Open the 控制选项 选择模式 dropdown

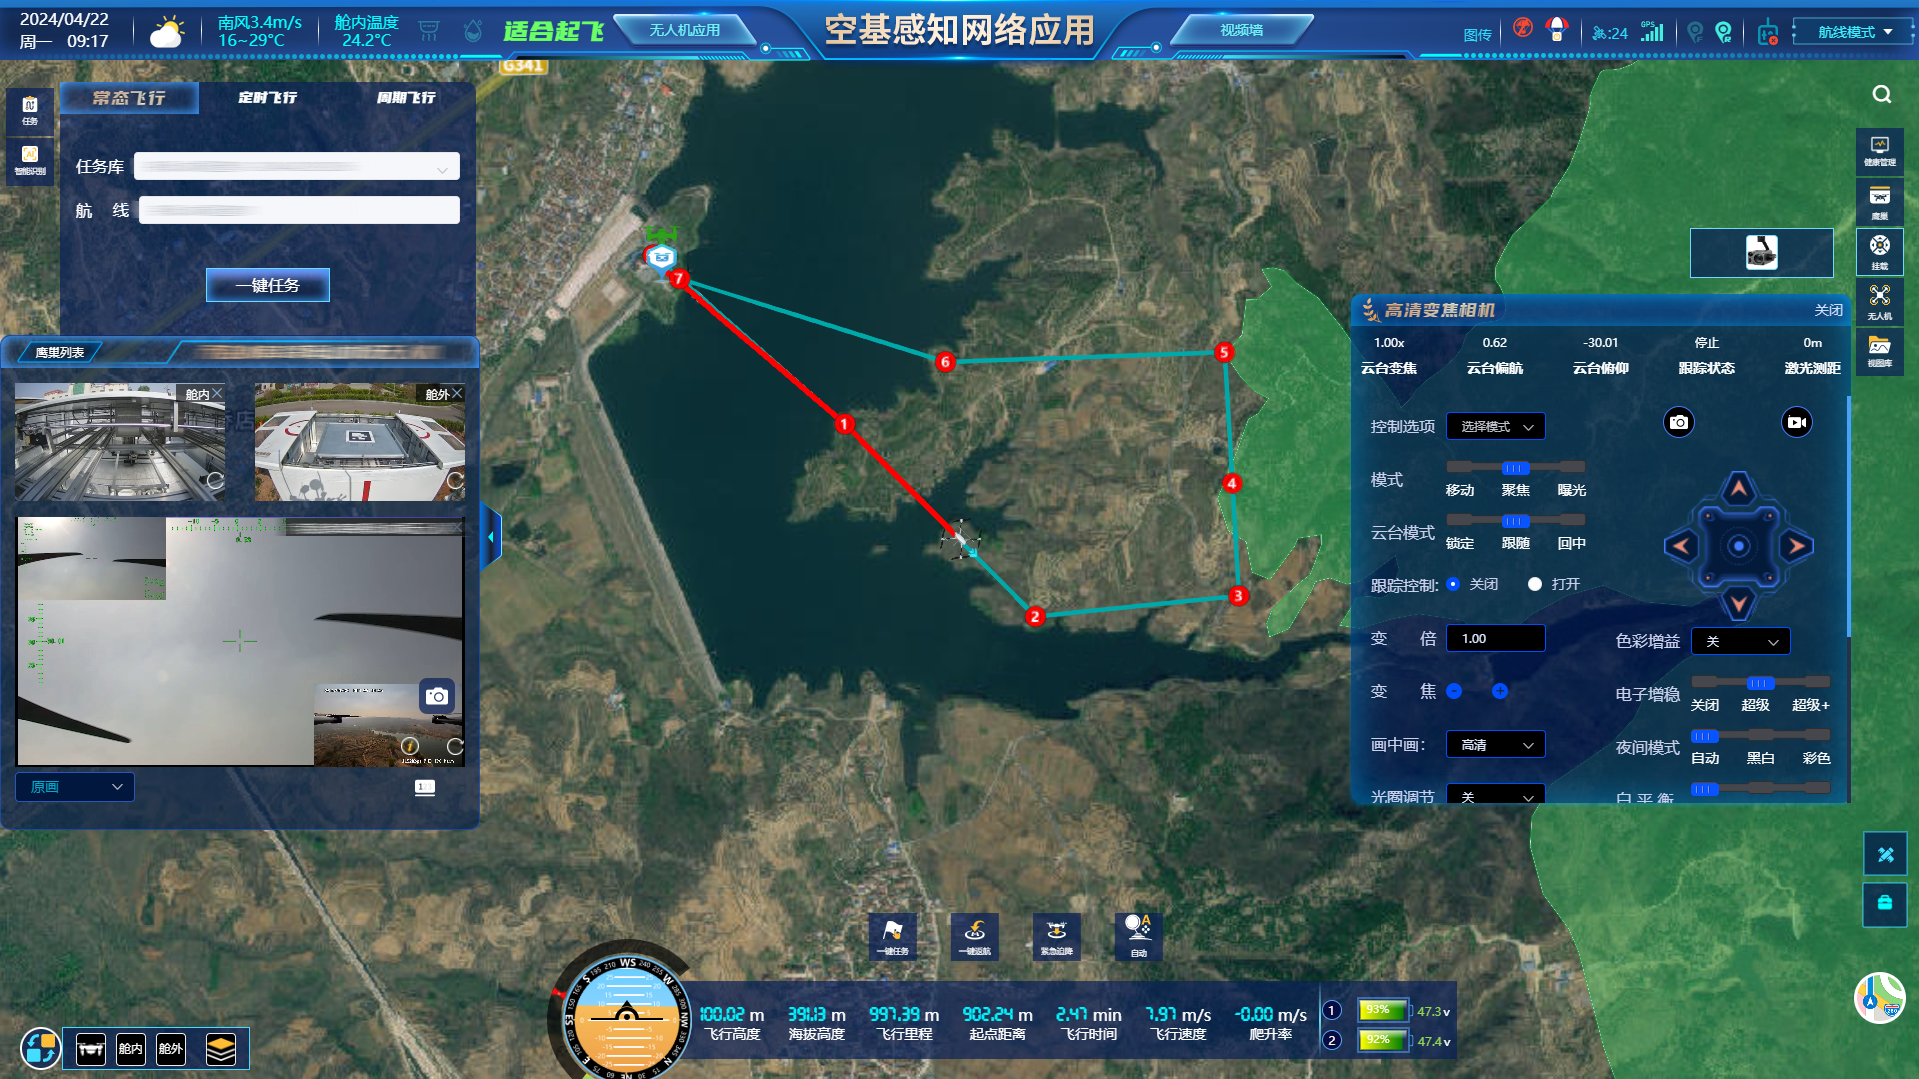click(x=1495, y=427)
